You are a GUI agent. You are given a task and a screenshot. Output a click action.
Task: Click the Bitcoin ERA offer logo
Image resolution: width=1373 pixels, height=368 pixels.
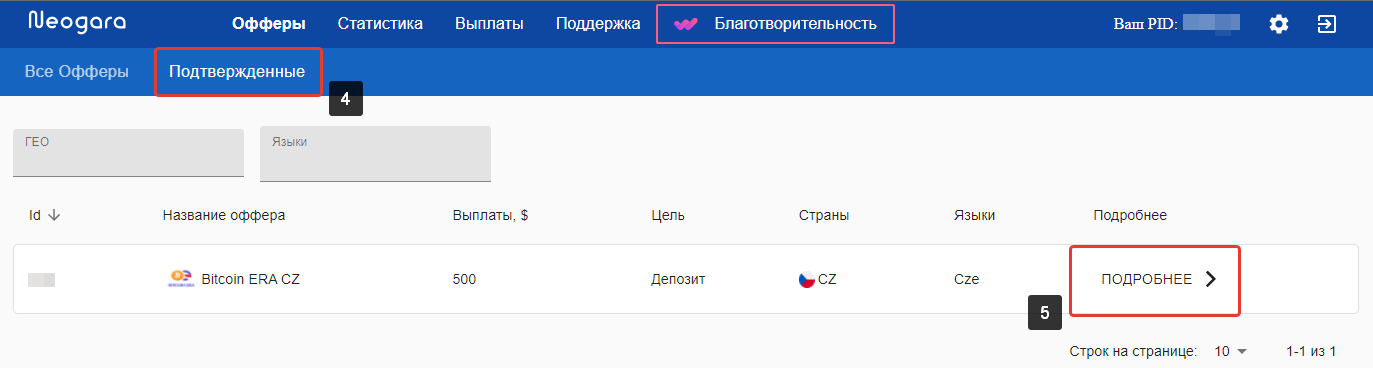pyautogui.click(x=180, y=279)
